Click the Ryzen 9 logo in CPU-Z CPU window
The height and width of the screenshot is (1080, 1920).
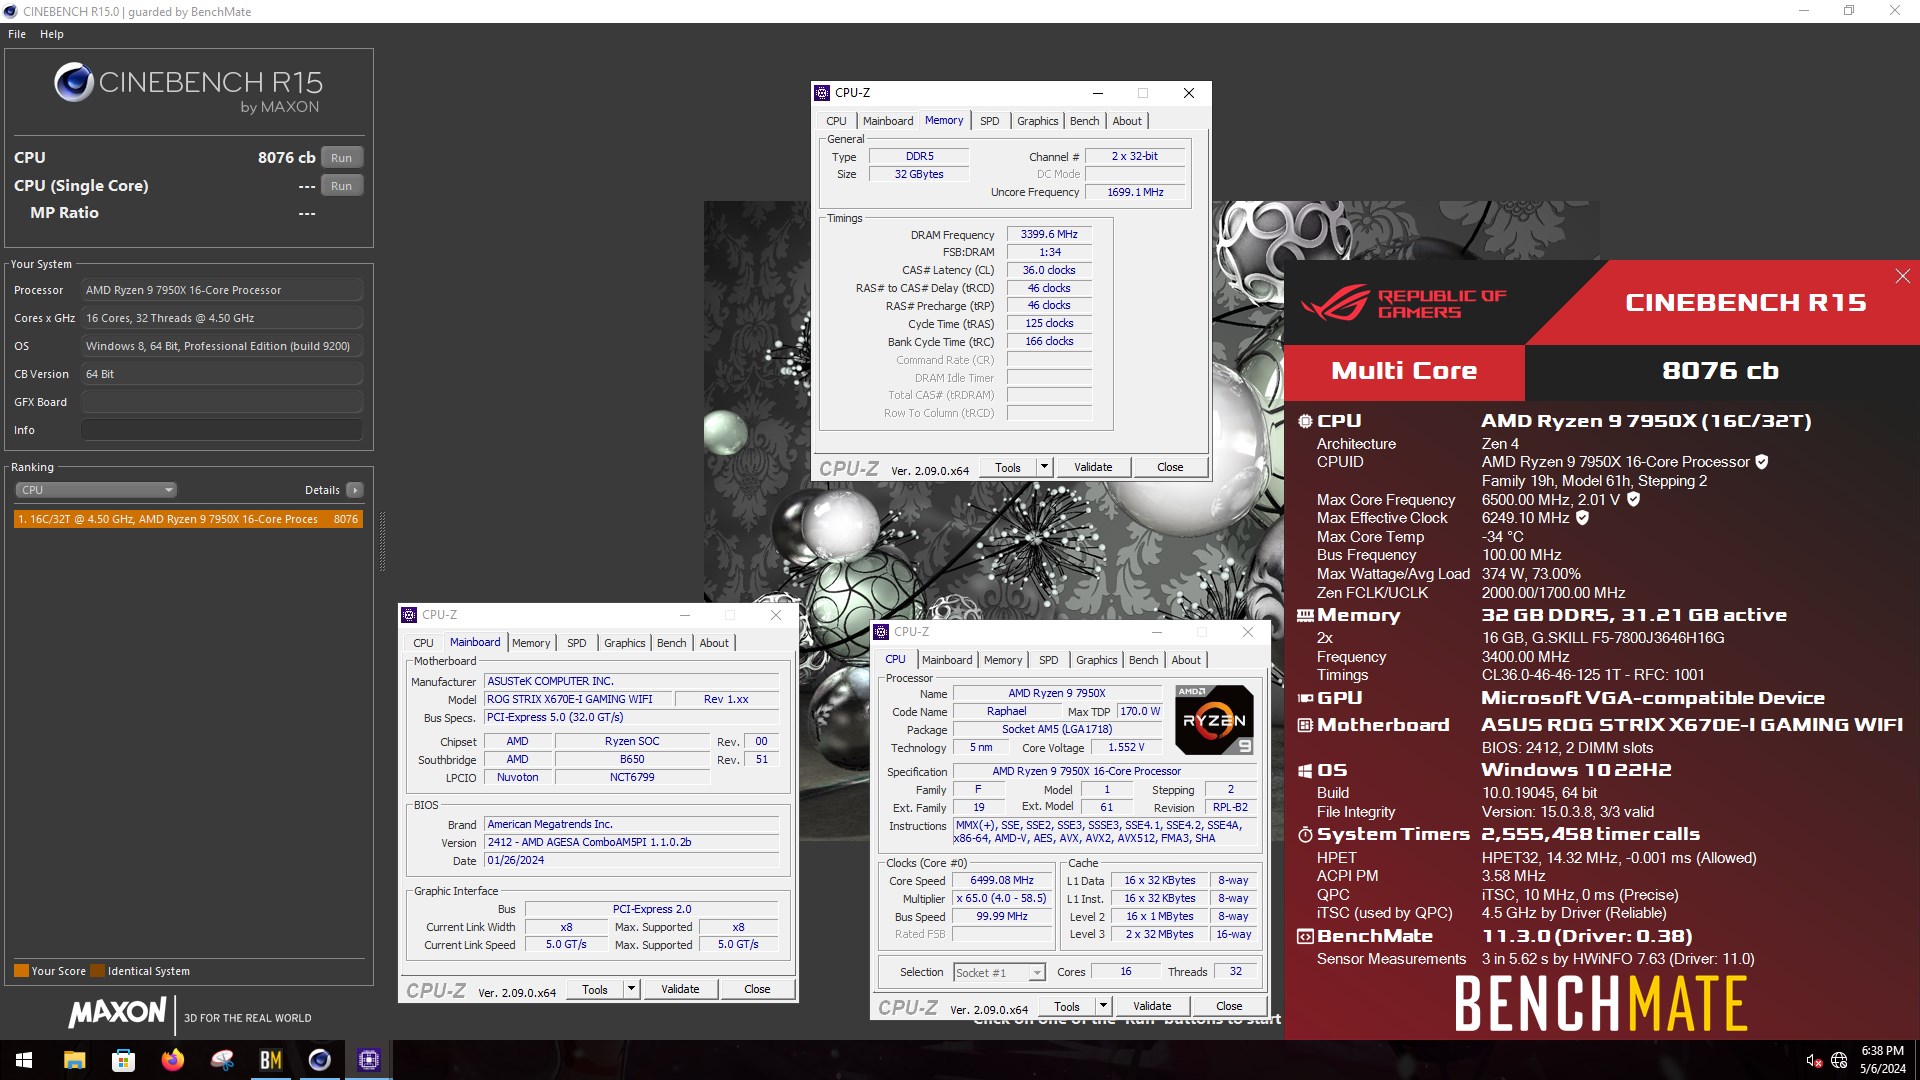[1214, 720]
